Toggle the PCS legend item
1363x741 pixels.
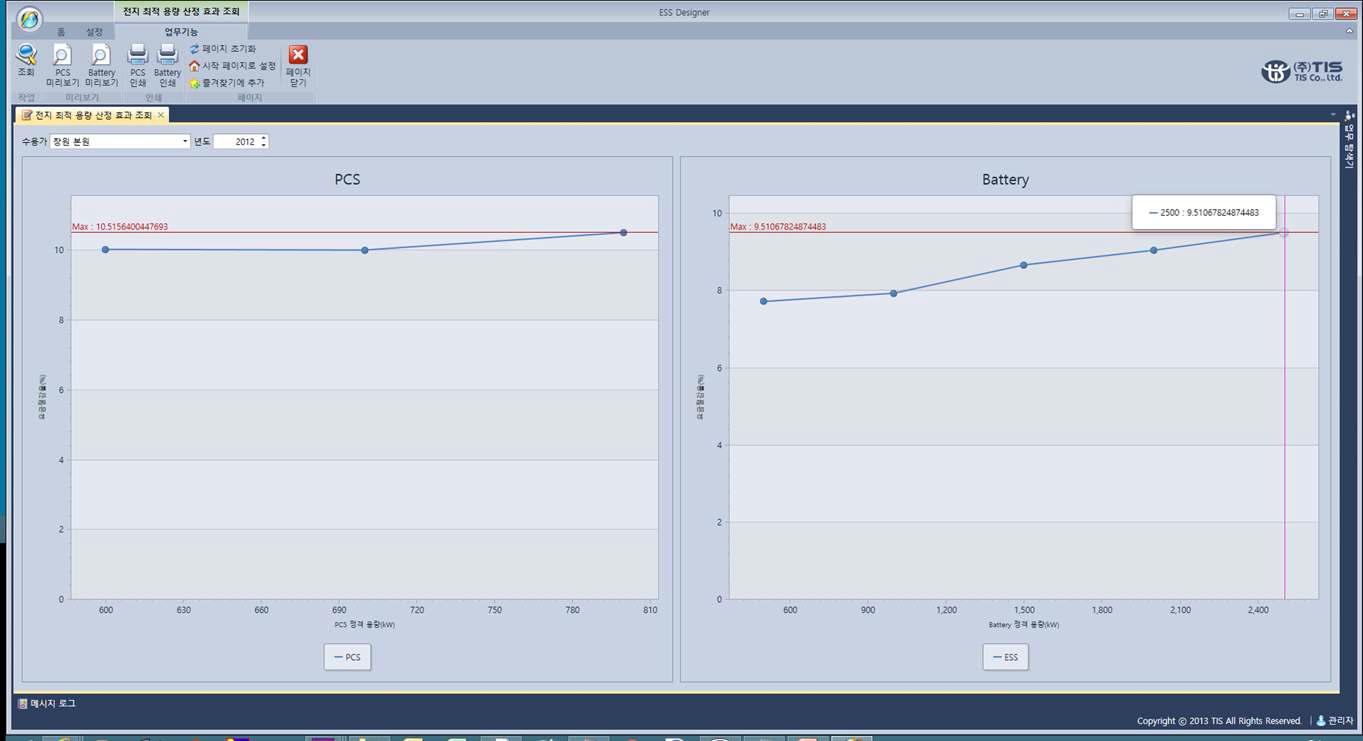(347, 657)
